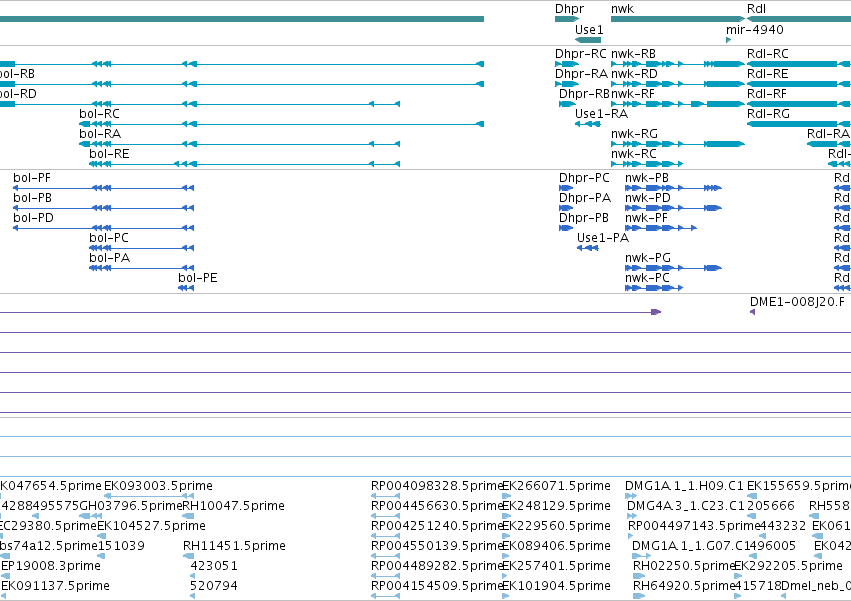This screenshot has height=601, width=851.
Task: Select the Rdl-RA transcript
Action: point(829,144)
